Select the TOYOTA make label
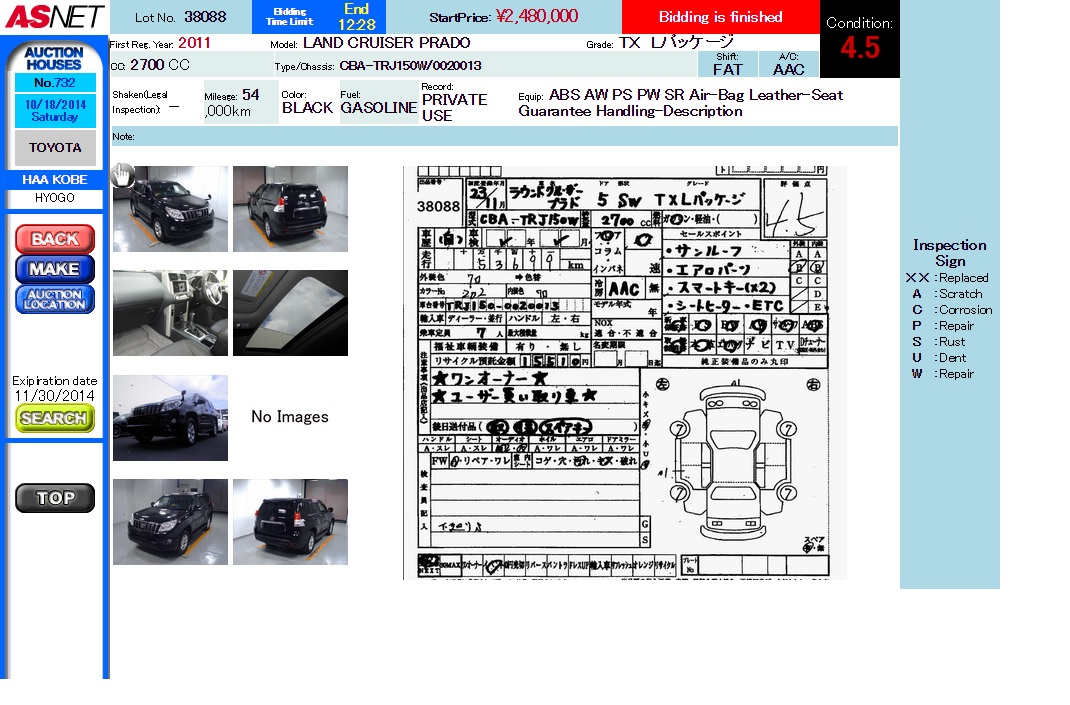 (x=55, y=148)
